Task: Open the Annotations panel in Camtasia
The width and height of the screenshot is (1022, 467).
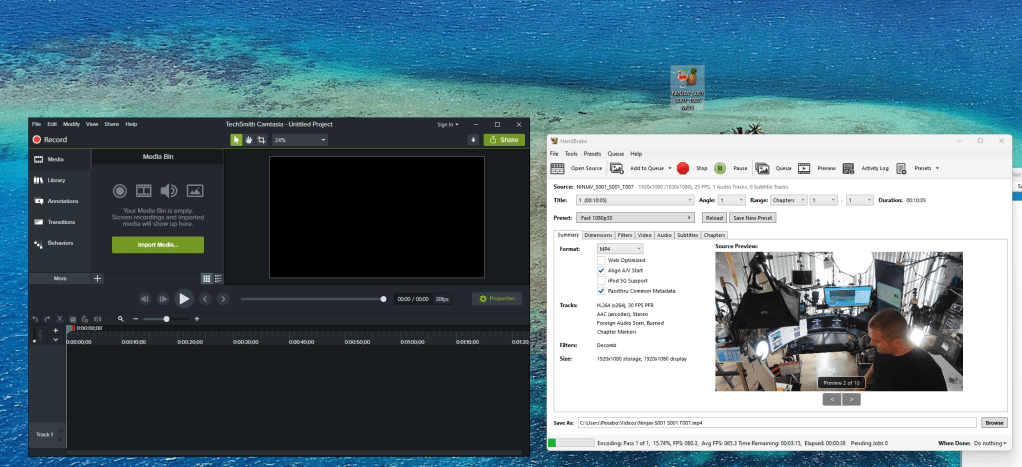Action: pos(59,201)
